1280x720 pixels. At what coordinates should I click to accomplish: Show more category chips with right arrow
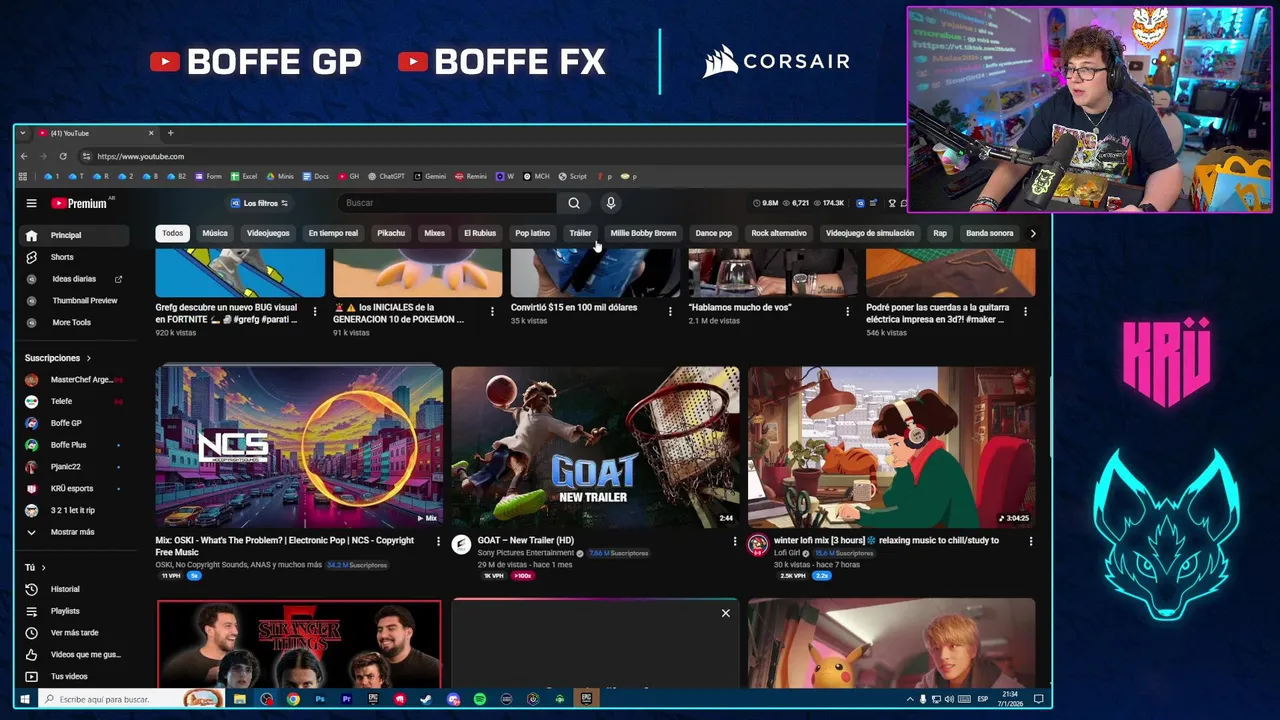[x=1033, y=233]
